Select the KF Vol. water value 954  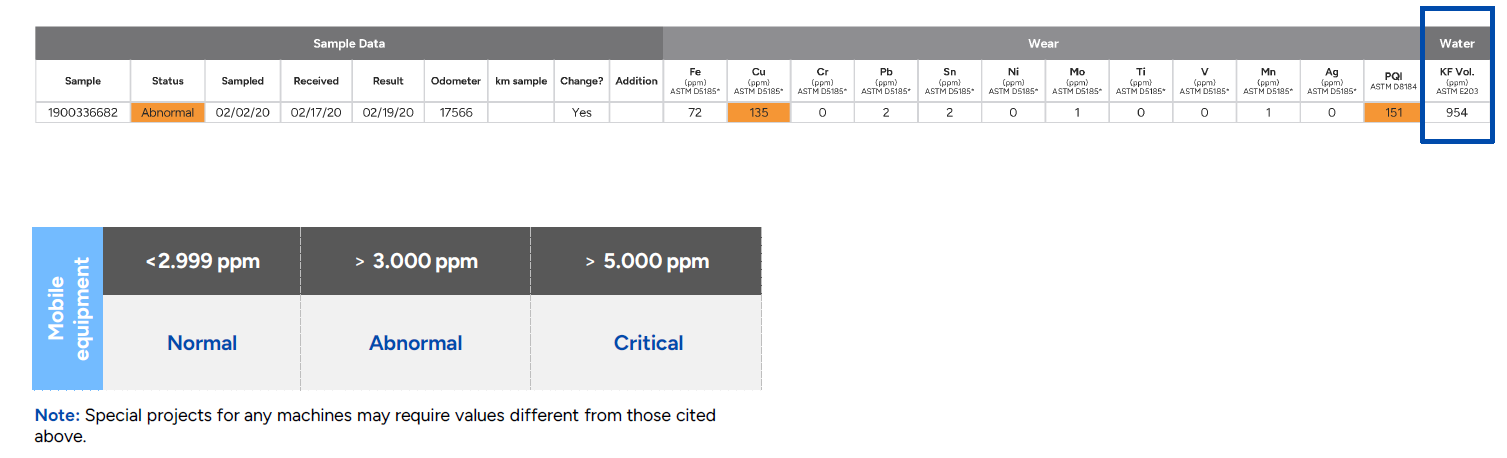click(1457, 113)
